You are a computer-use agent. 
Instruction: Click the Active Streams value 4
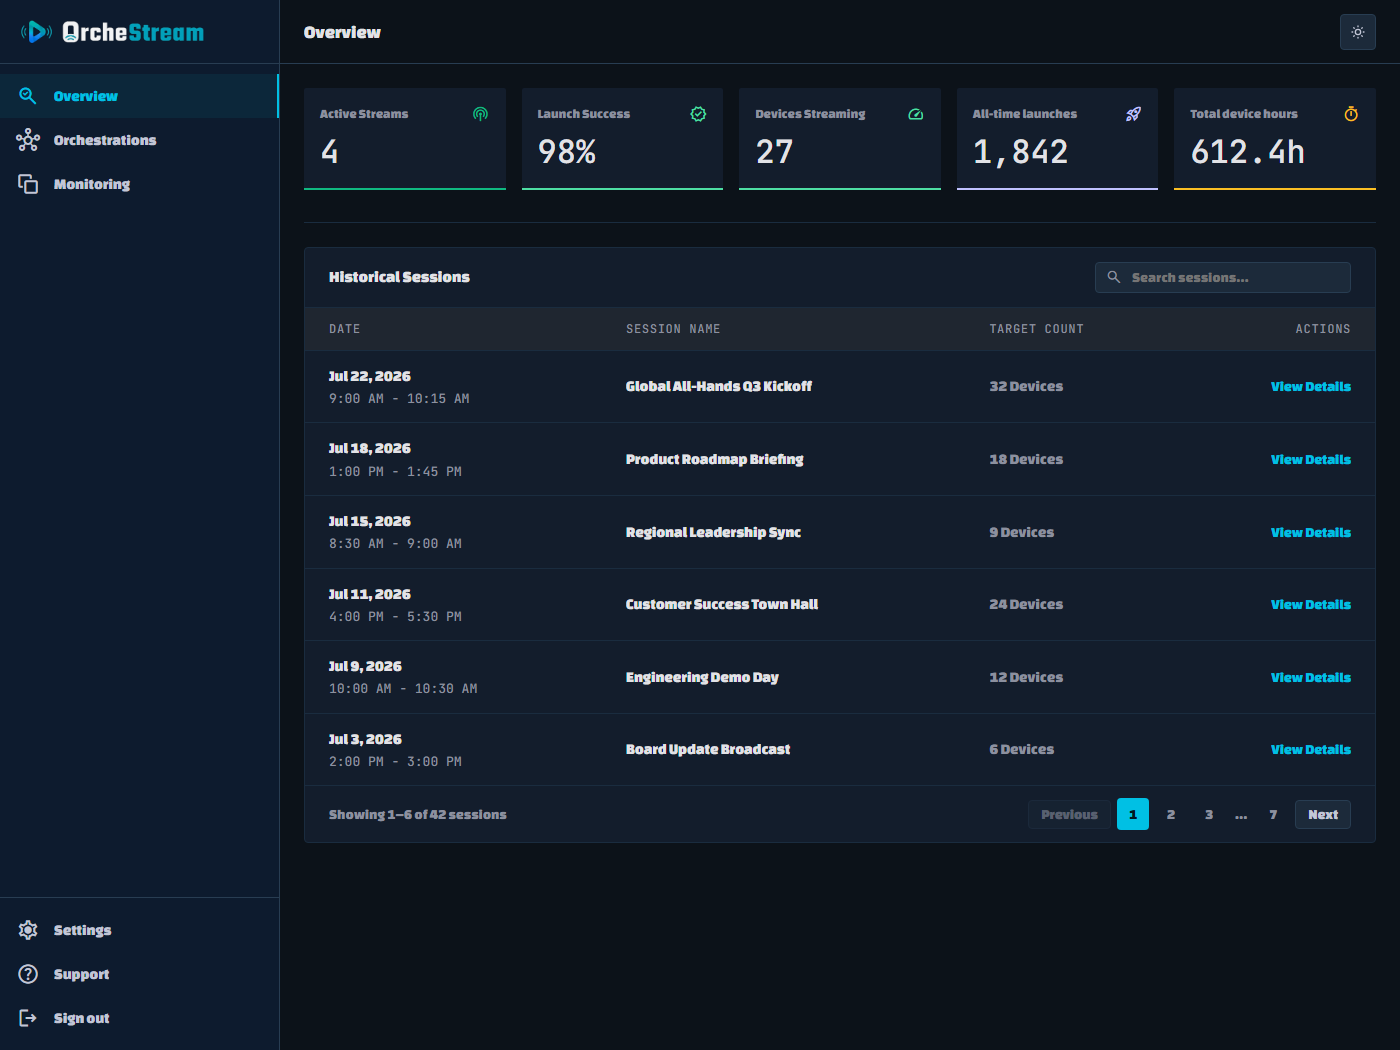click(330, 152)
